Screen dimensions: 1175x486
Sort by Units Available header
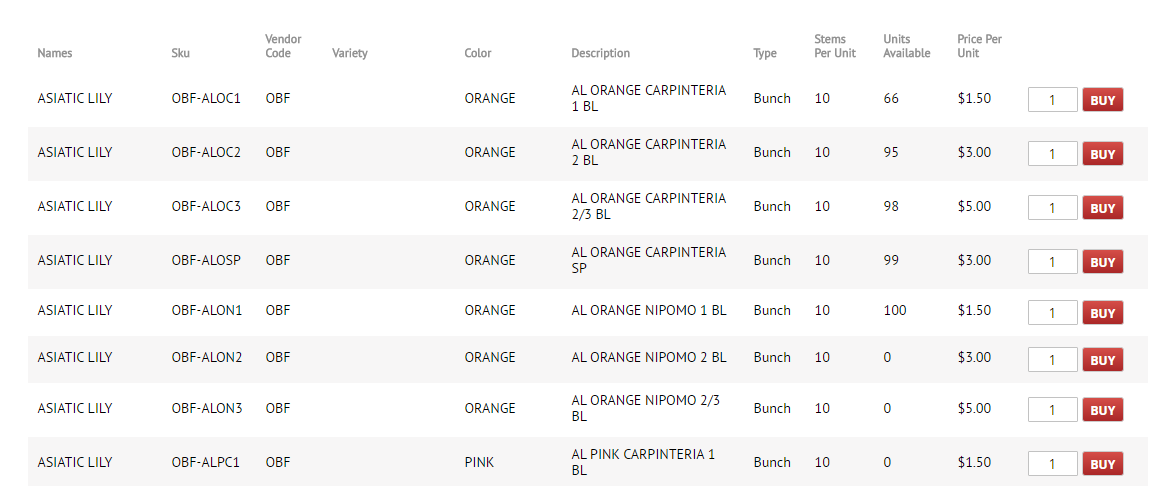[x=906, y=46]
